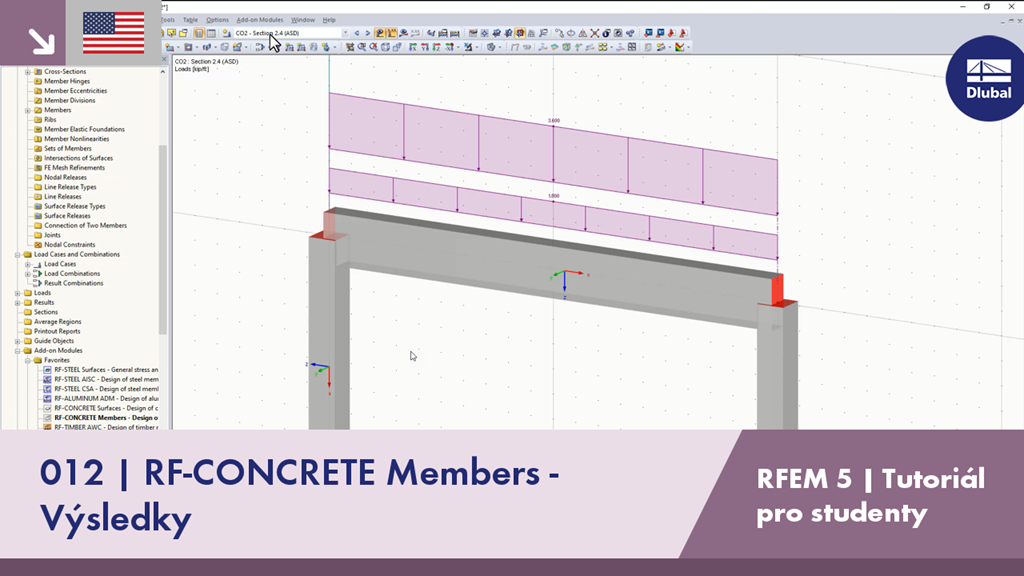
Task: Open the Table menu
Action: (190, 20)
